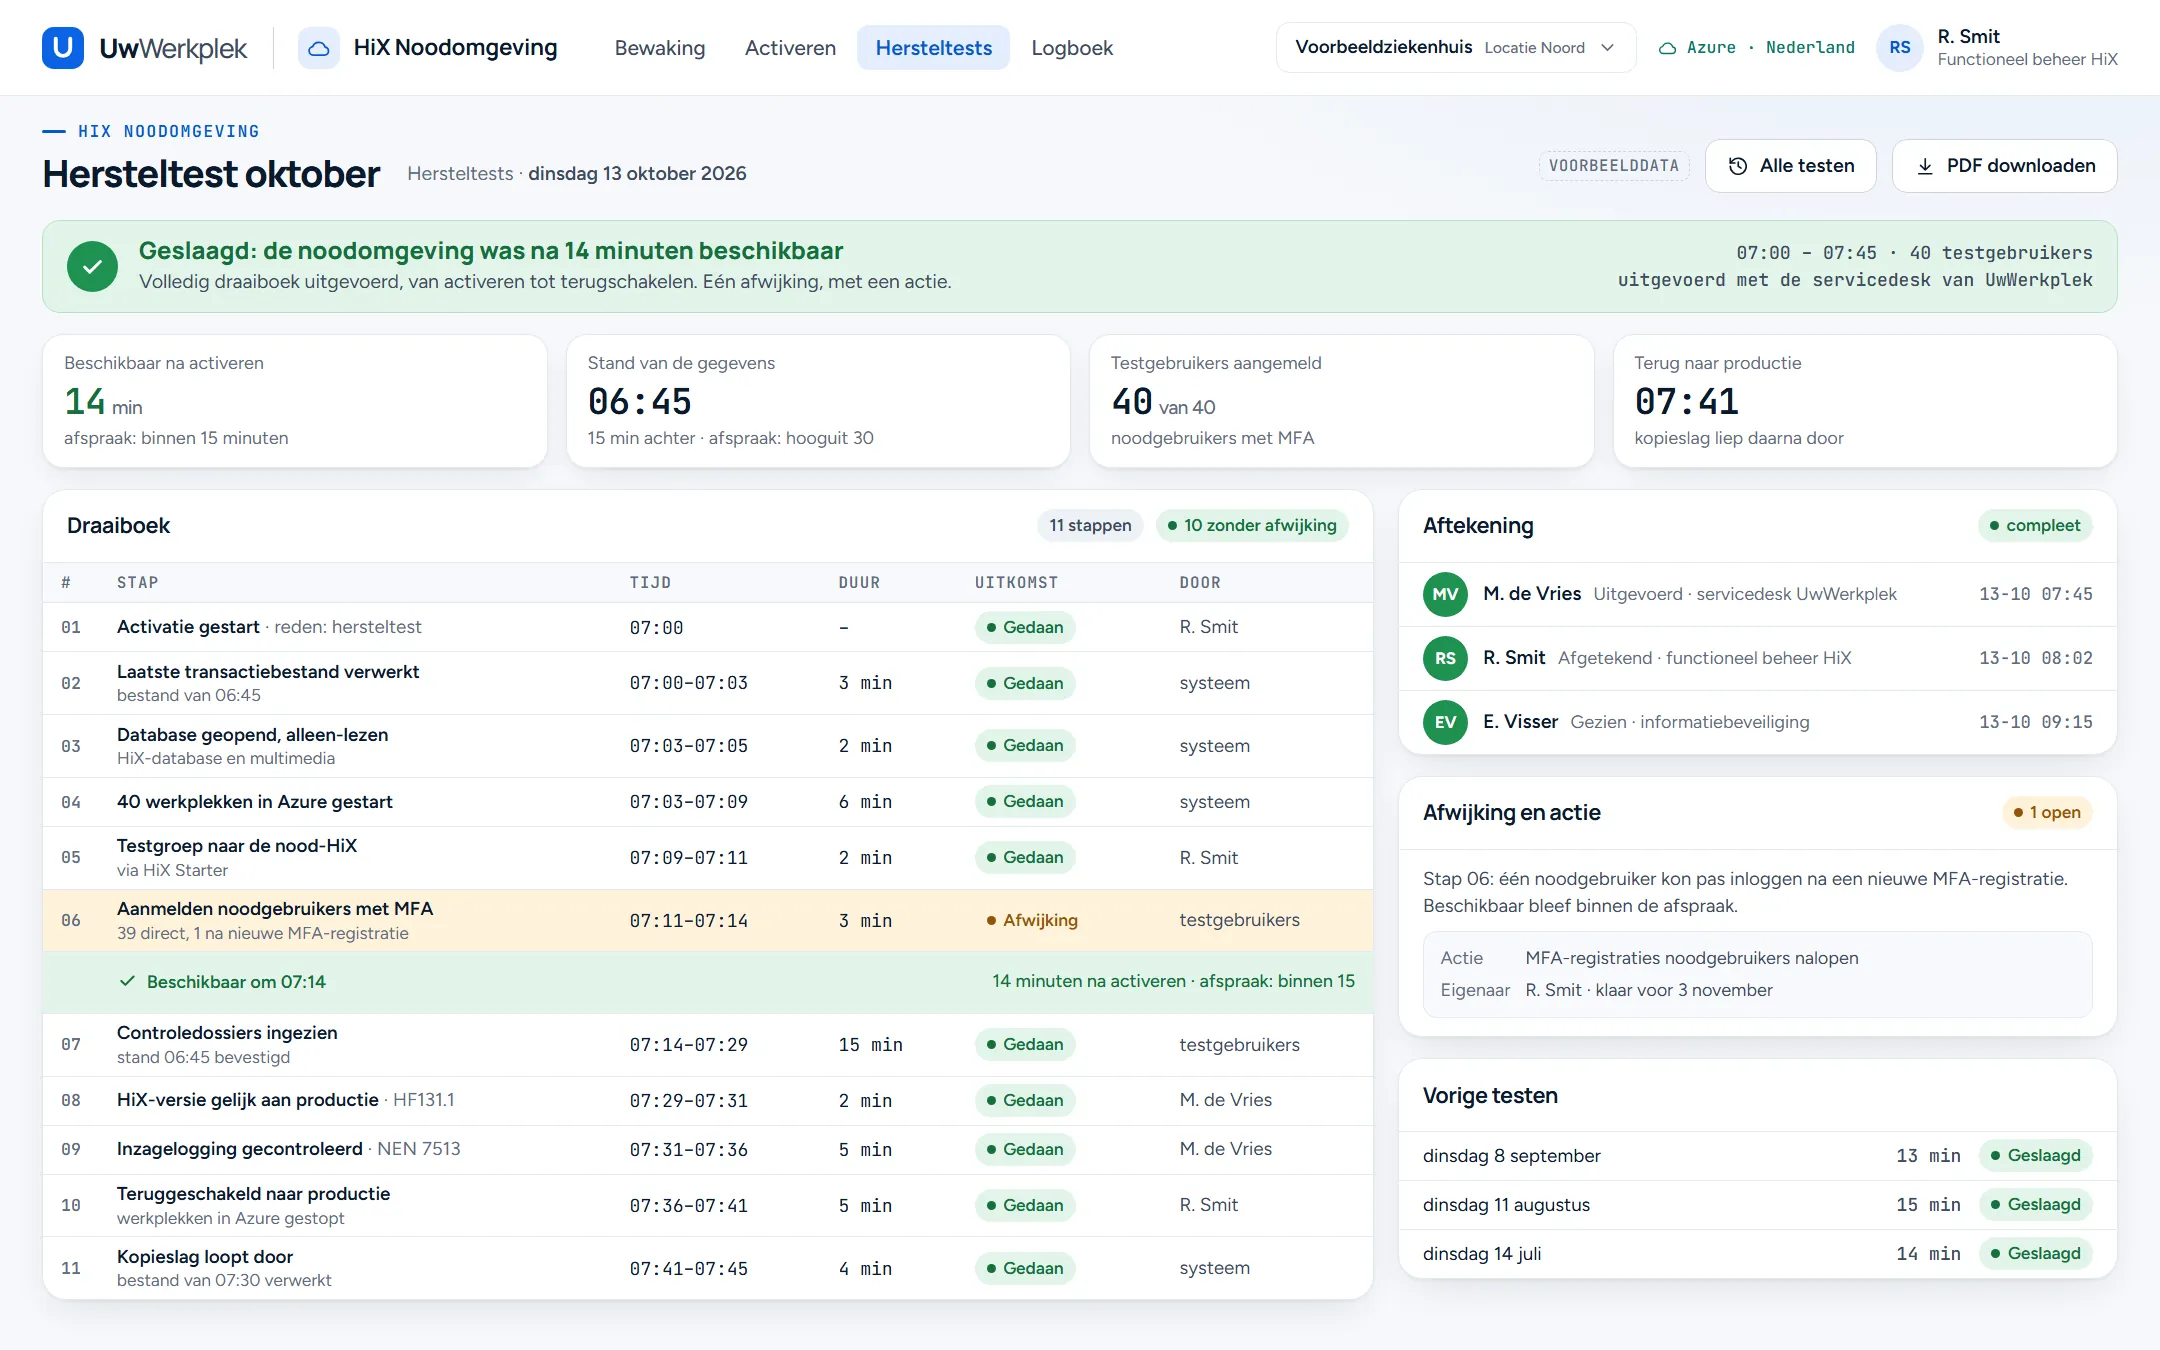Click the 1 open status badge
This screenshot has width=2160, height=1350.
coord(2046,813)
